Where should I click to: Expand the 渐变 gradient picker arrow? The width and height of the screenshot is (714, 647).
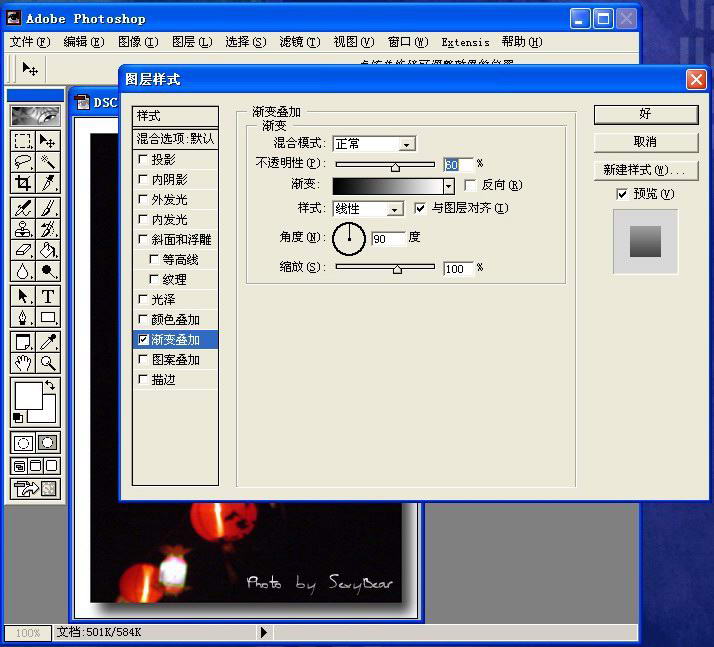point(448,186)
